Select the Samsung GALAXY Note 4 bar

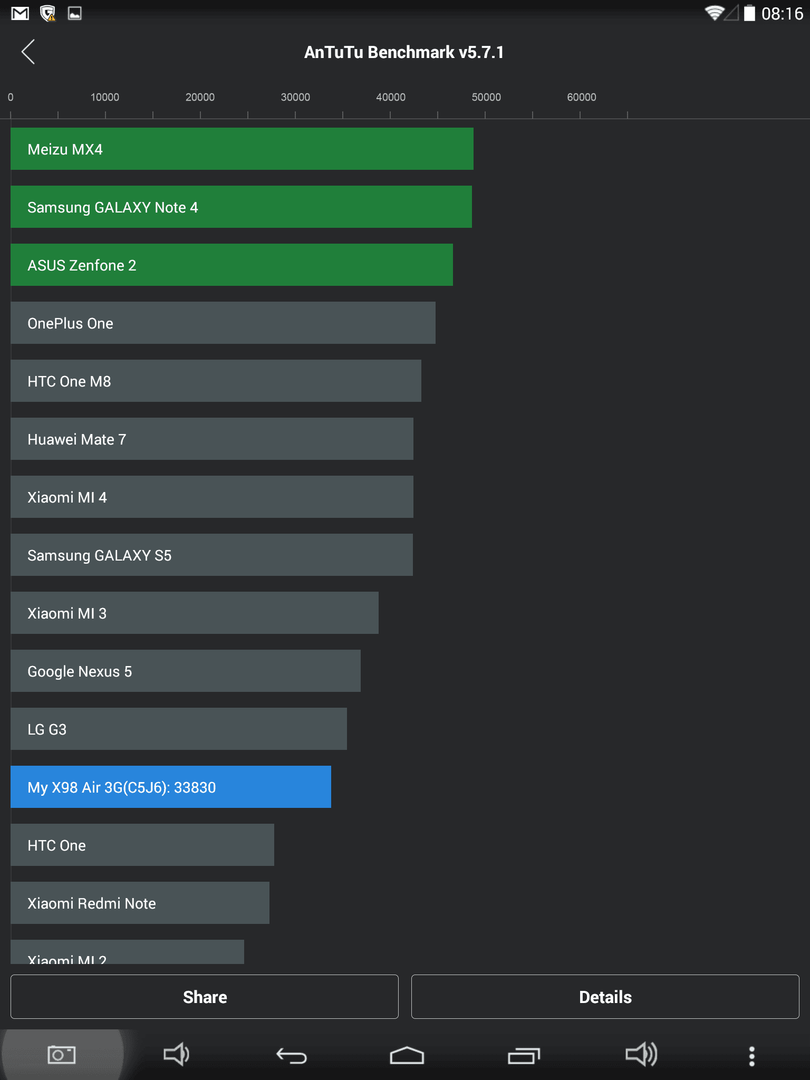tap(241, 207)
